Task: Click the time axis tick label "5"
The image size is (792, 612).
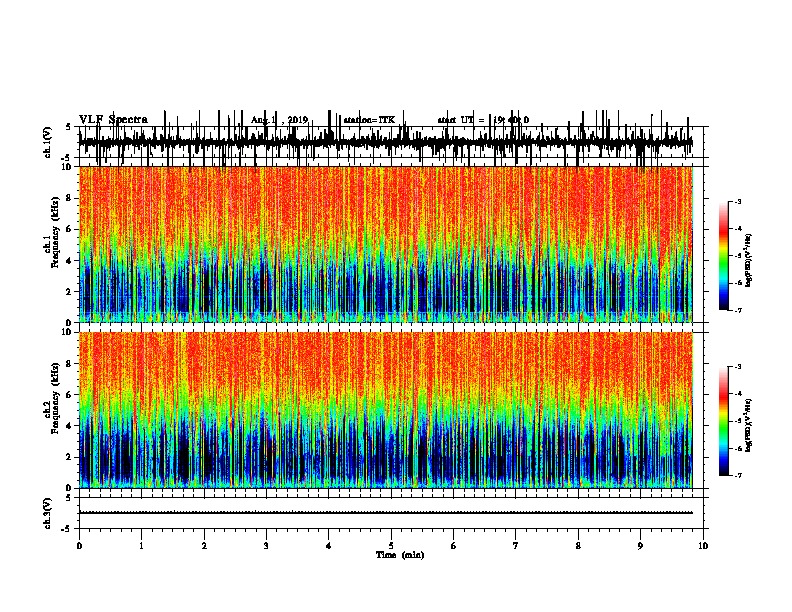Action: [391, 546]
